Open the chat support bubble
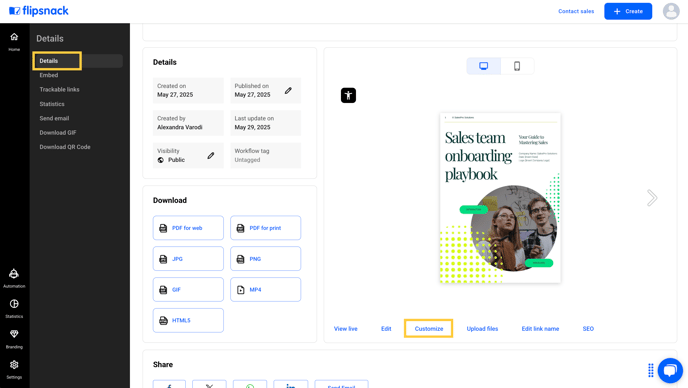The image size is (688, 388). coord(670,370)
